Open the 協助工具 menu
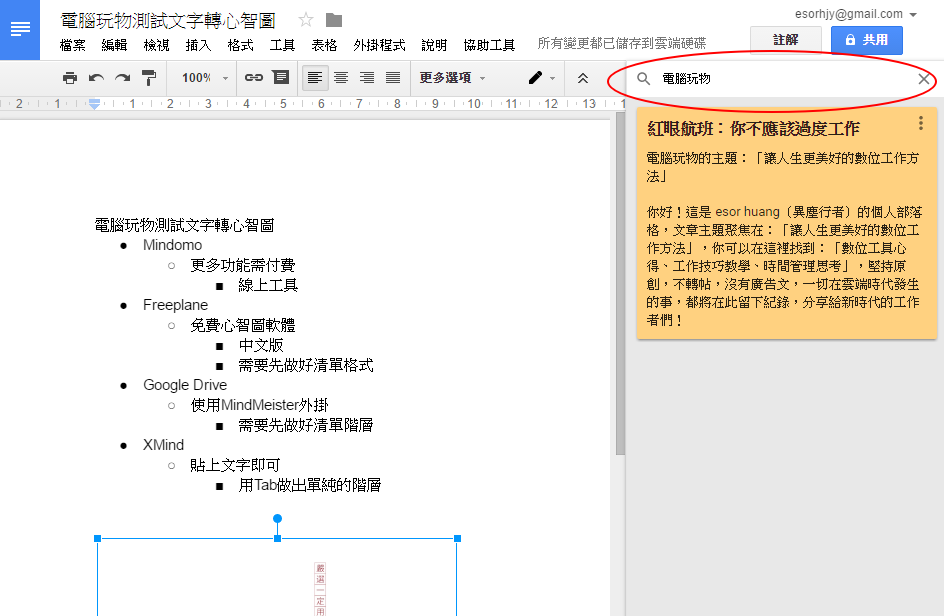 pos(489,45)
